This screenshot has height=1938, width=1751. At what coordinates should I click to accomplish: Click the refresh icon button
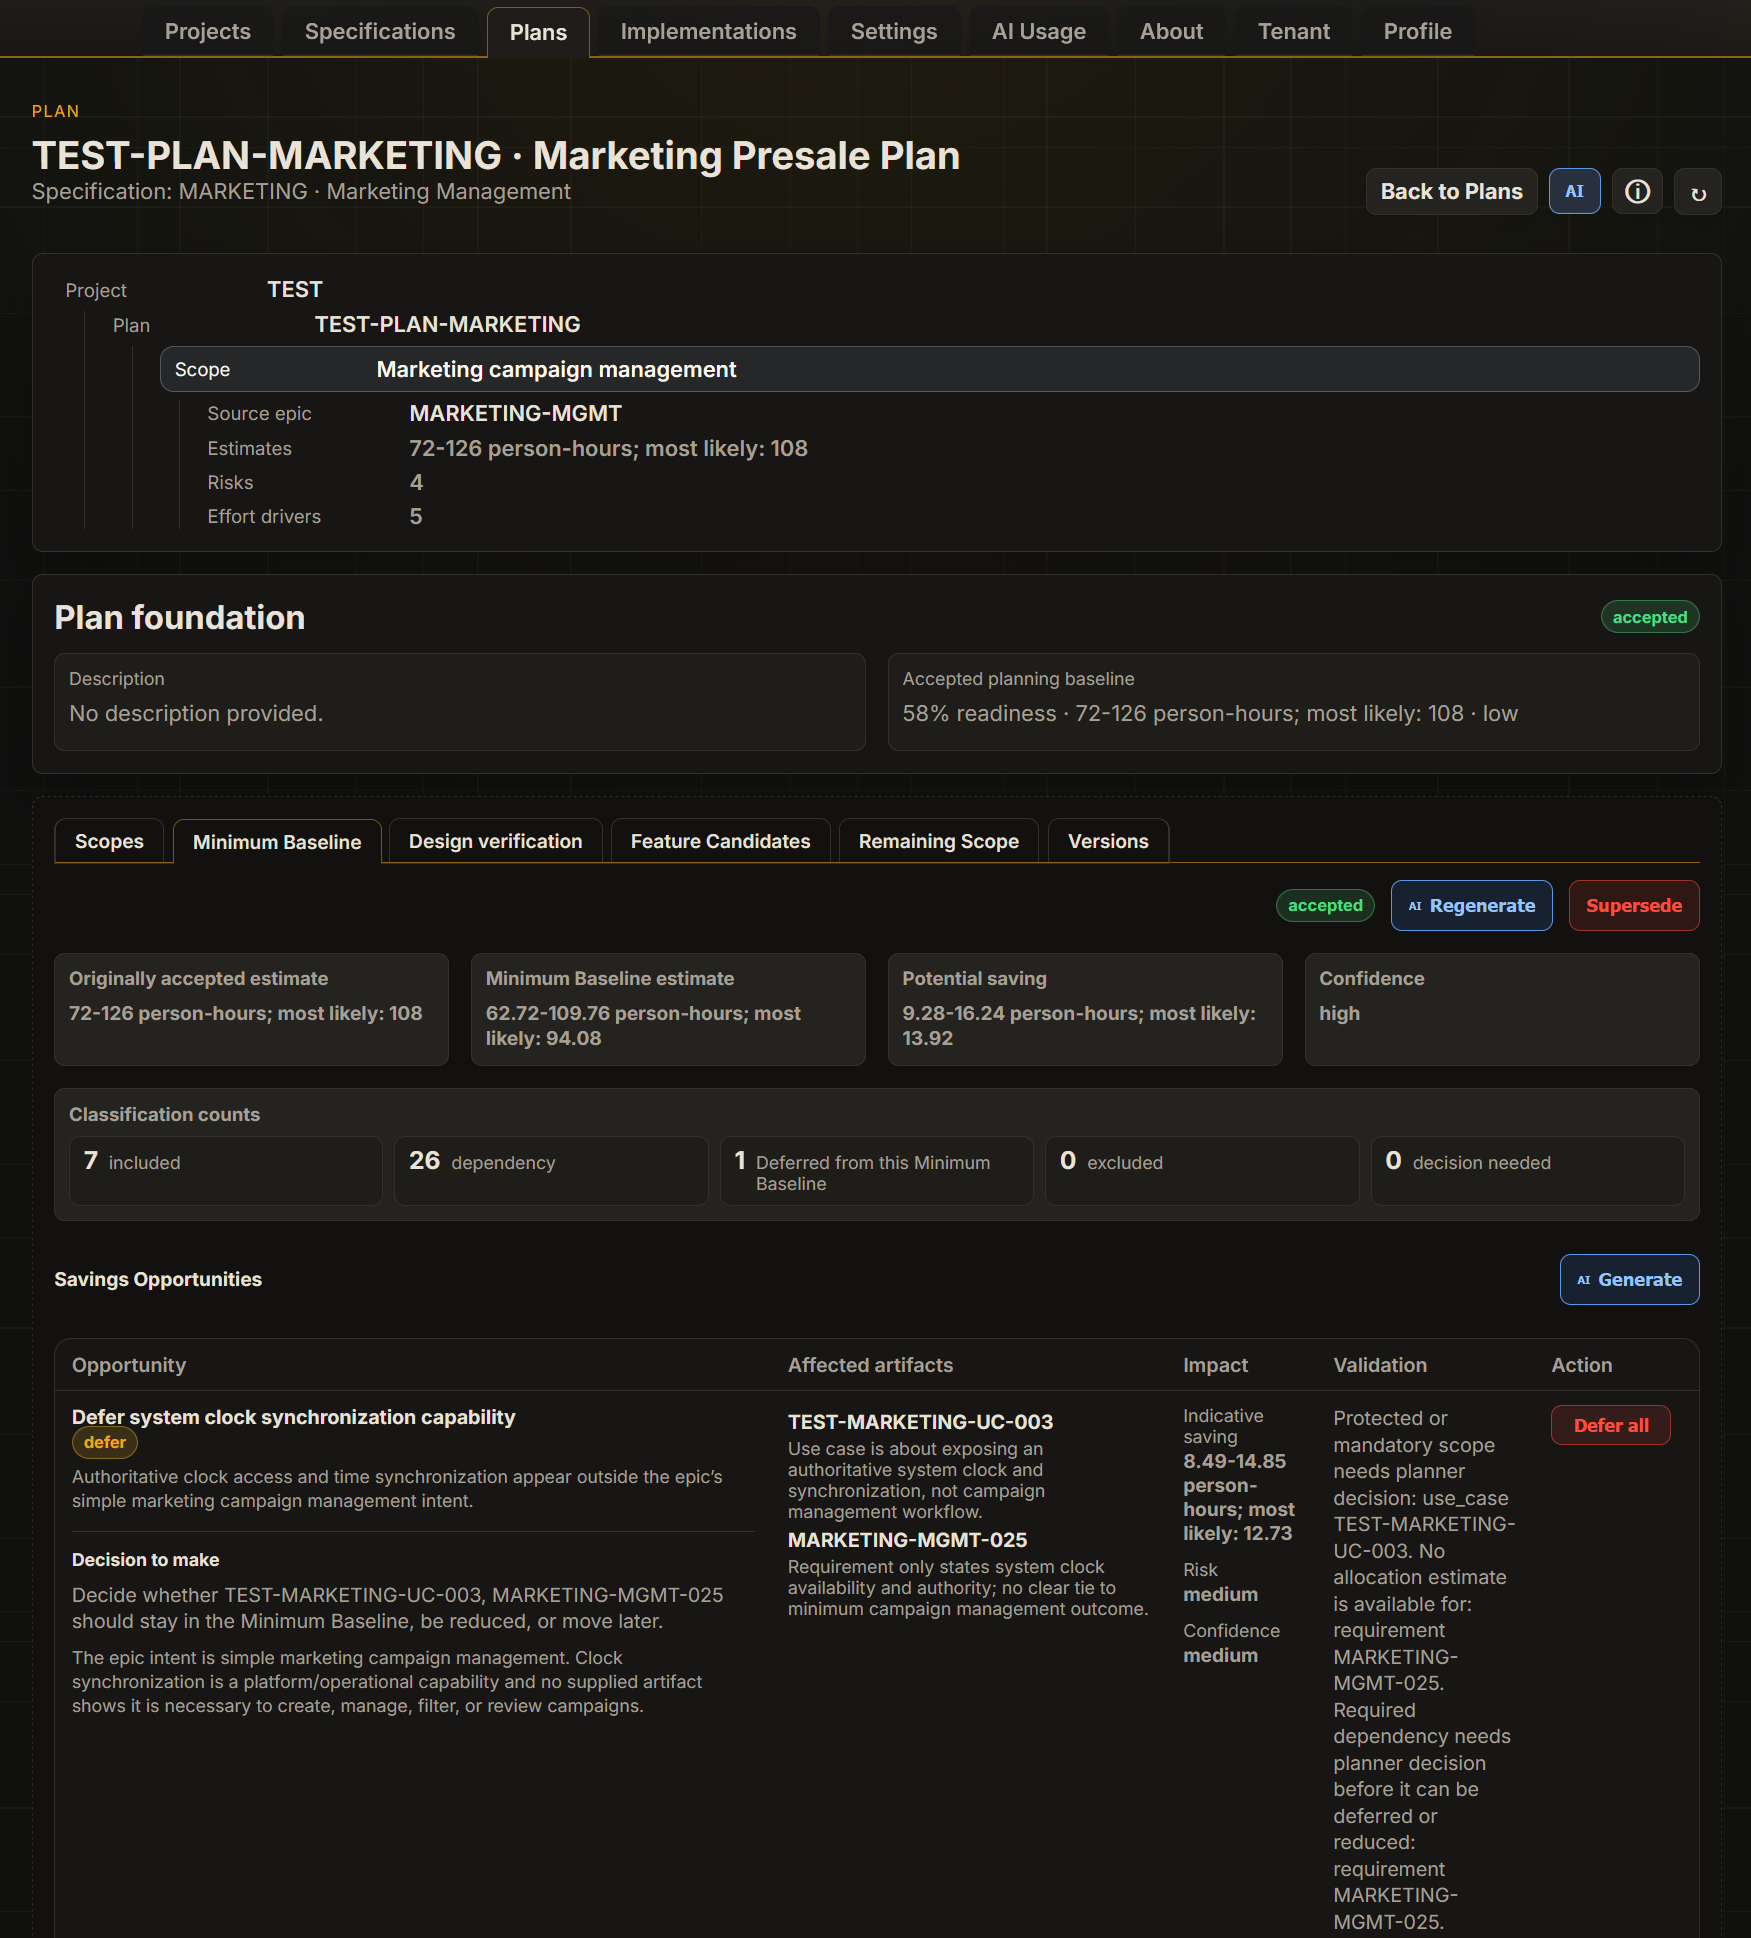1698,191
